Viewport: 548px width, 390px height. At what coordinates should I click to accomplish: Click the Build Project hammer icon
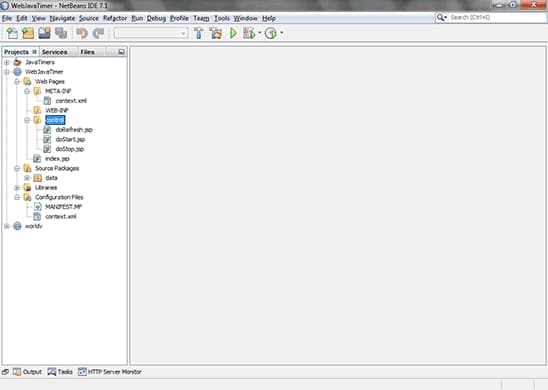pyautogui.click(x=199, y=33)
